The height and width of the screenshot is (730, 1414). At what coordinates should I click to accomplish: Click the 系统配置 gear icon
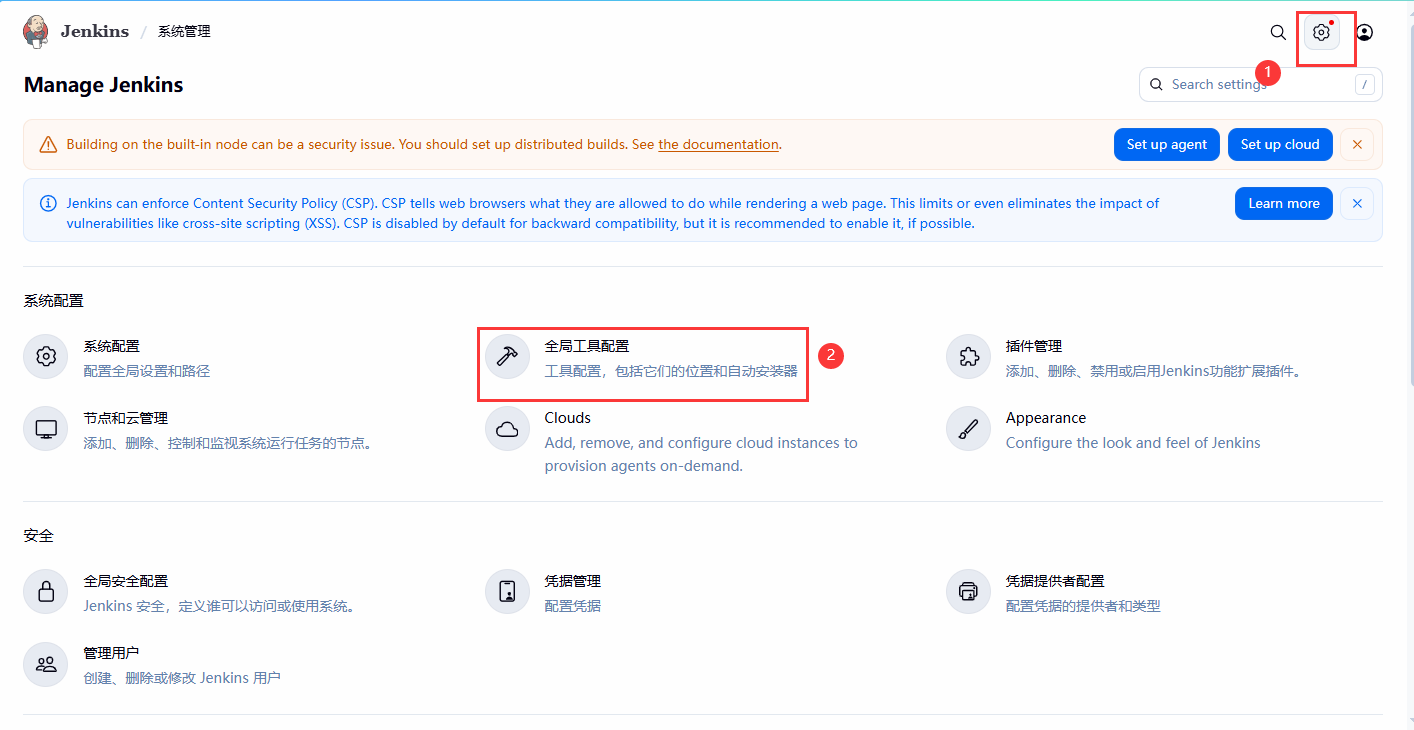[46, 357]
